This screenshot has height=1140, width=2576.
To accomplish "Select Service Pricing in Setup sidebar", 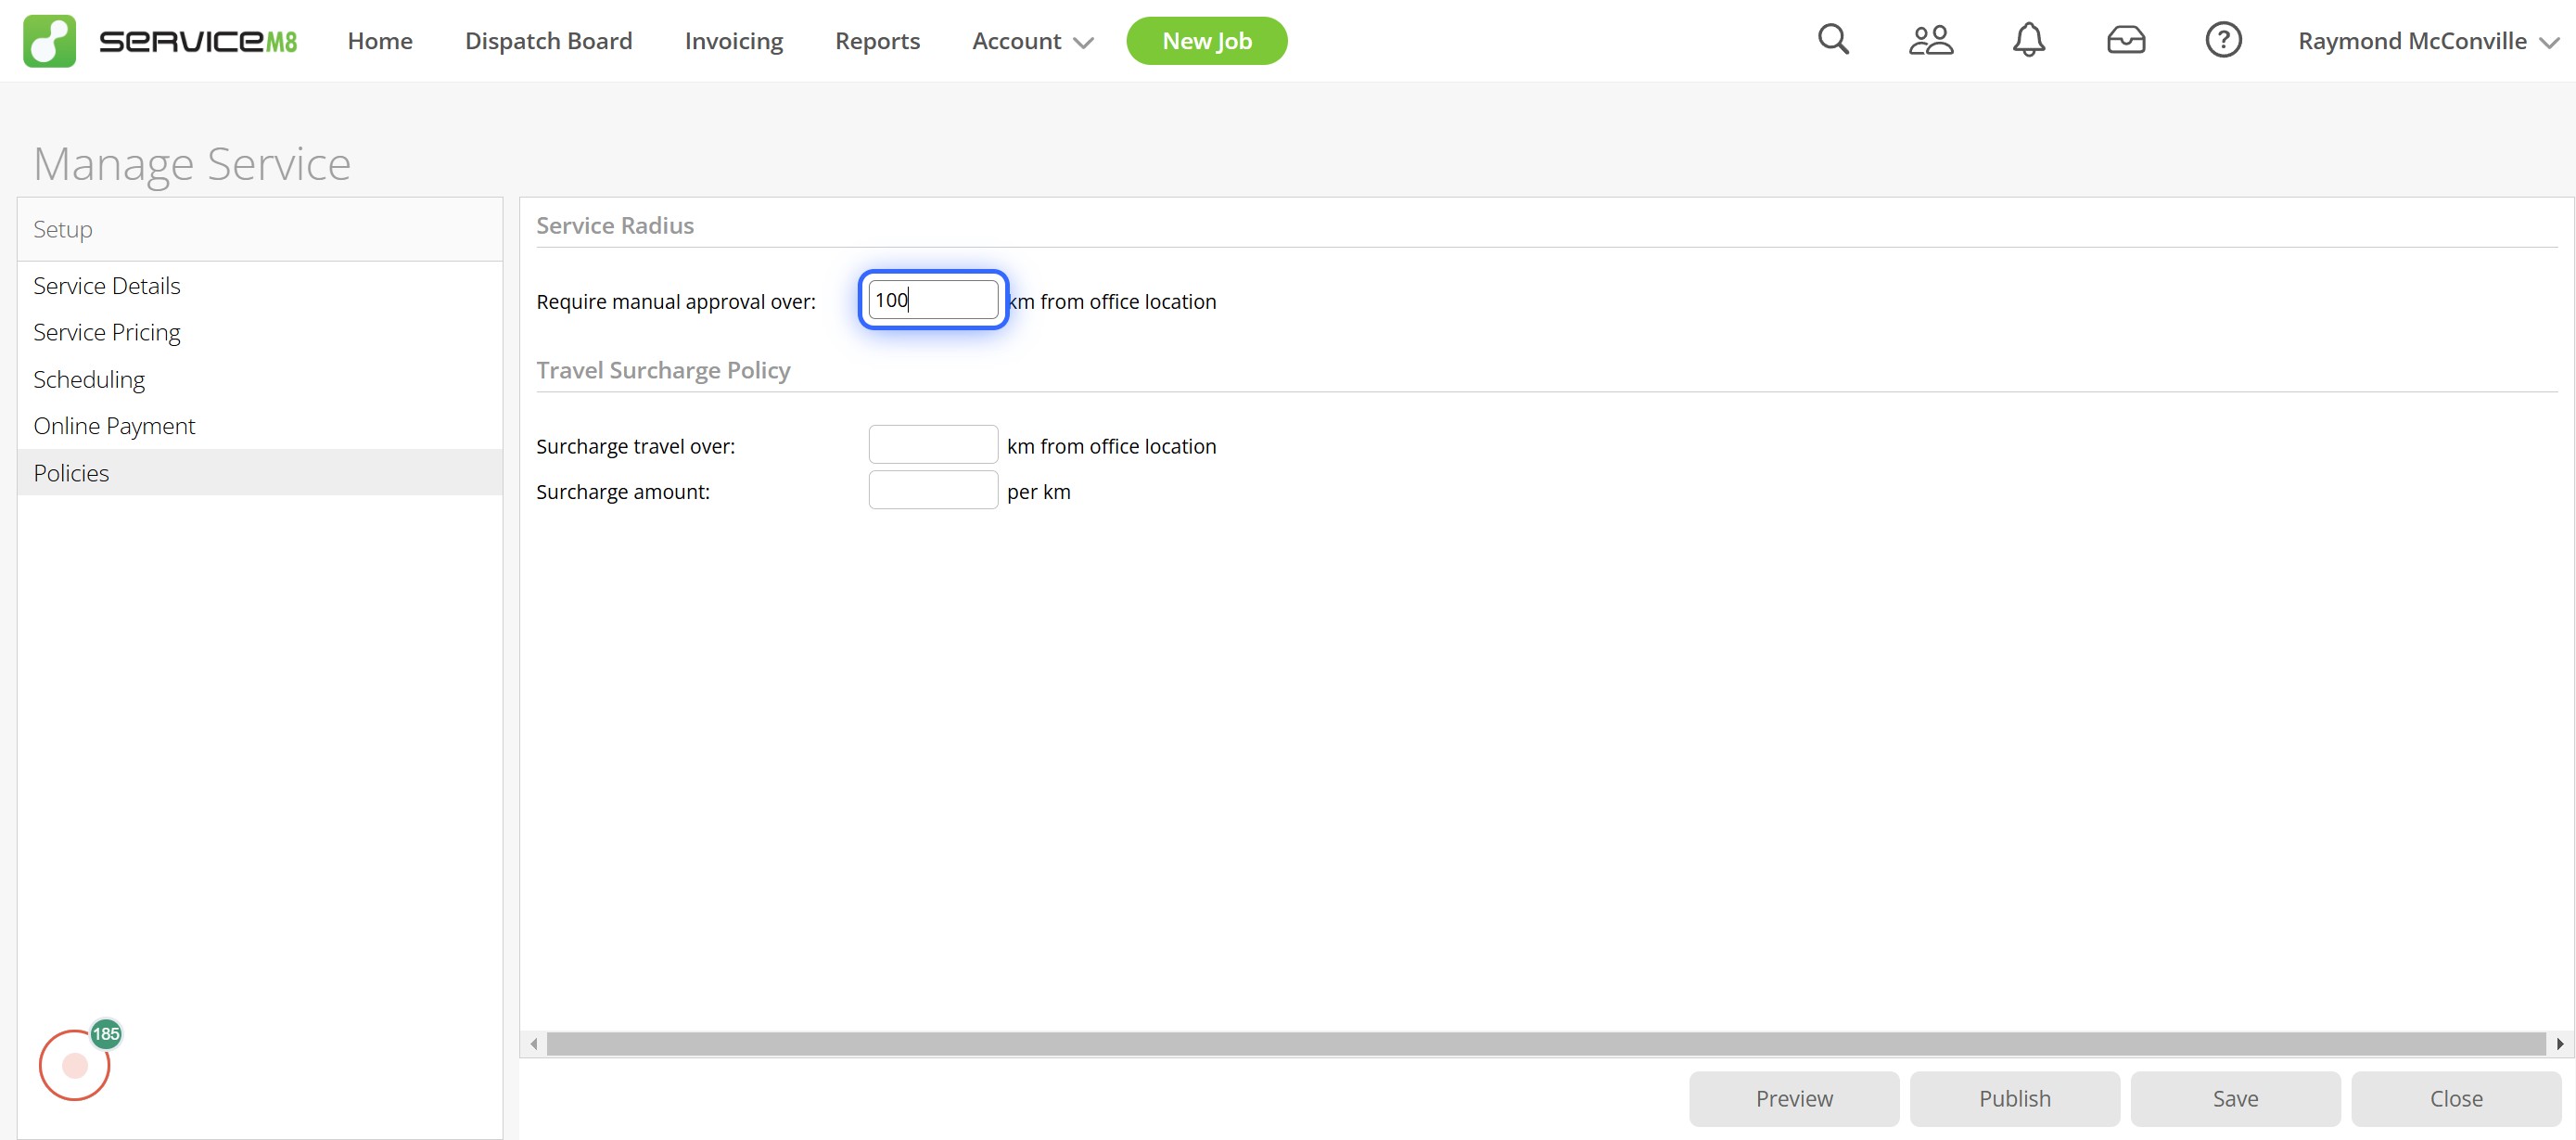I will (x=259, y=332).
